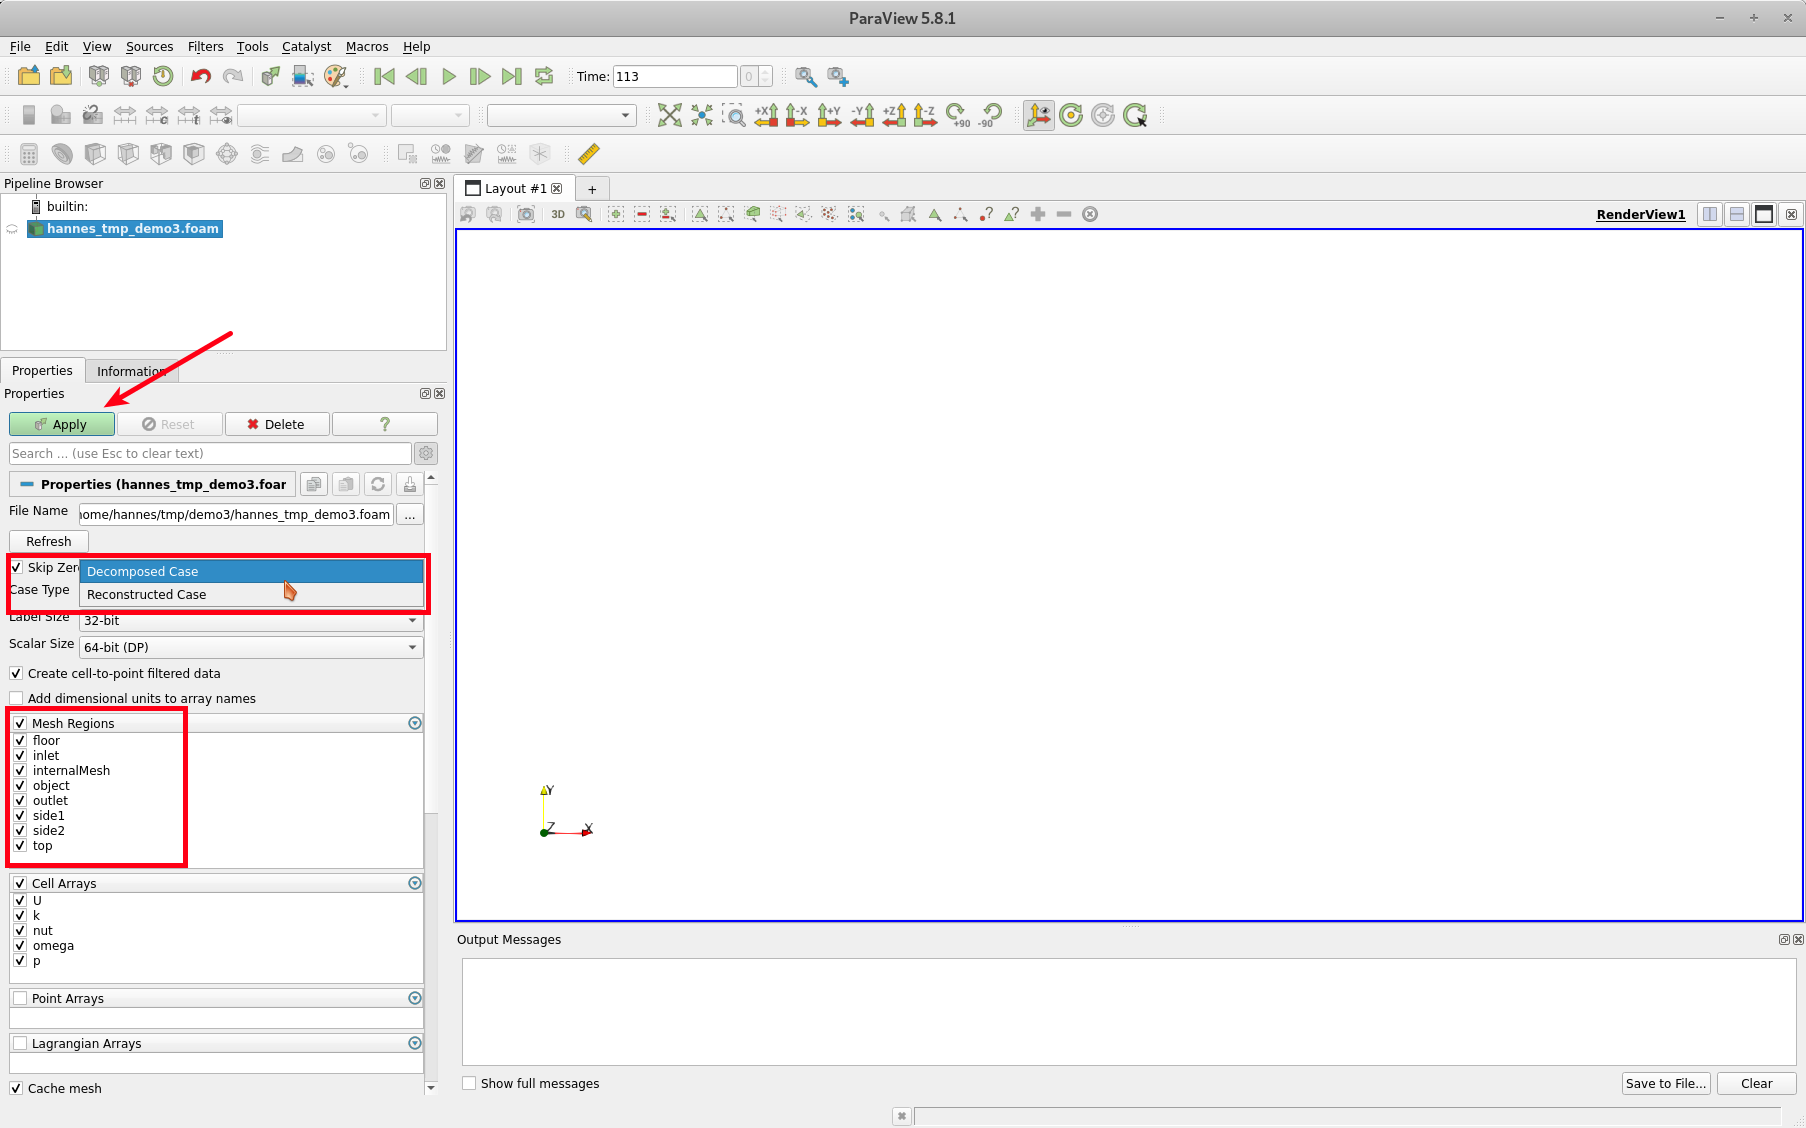Click the Find Data magnifier icon
The width and height of the screenshot is (1806, 1128).
805,77
